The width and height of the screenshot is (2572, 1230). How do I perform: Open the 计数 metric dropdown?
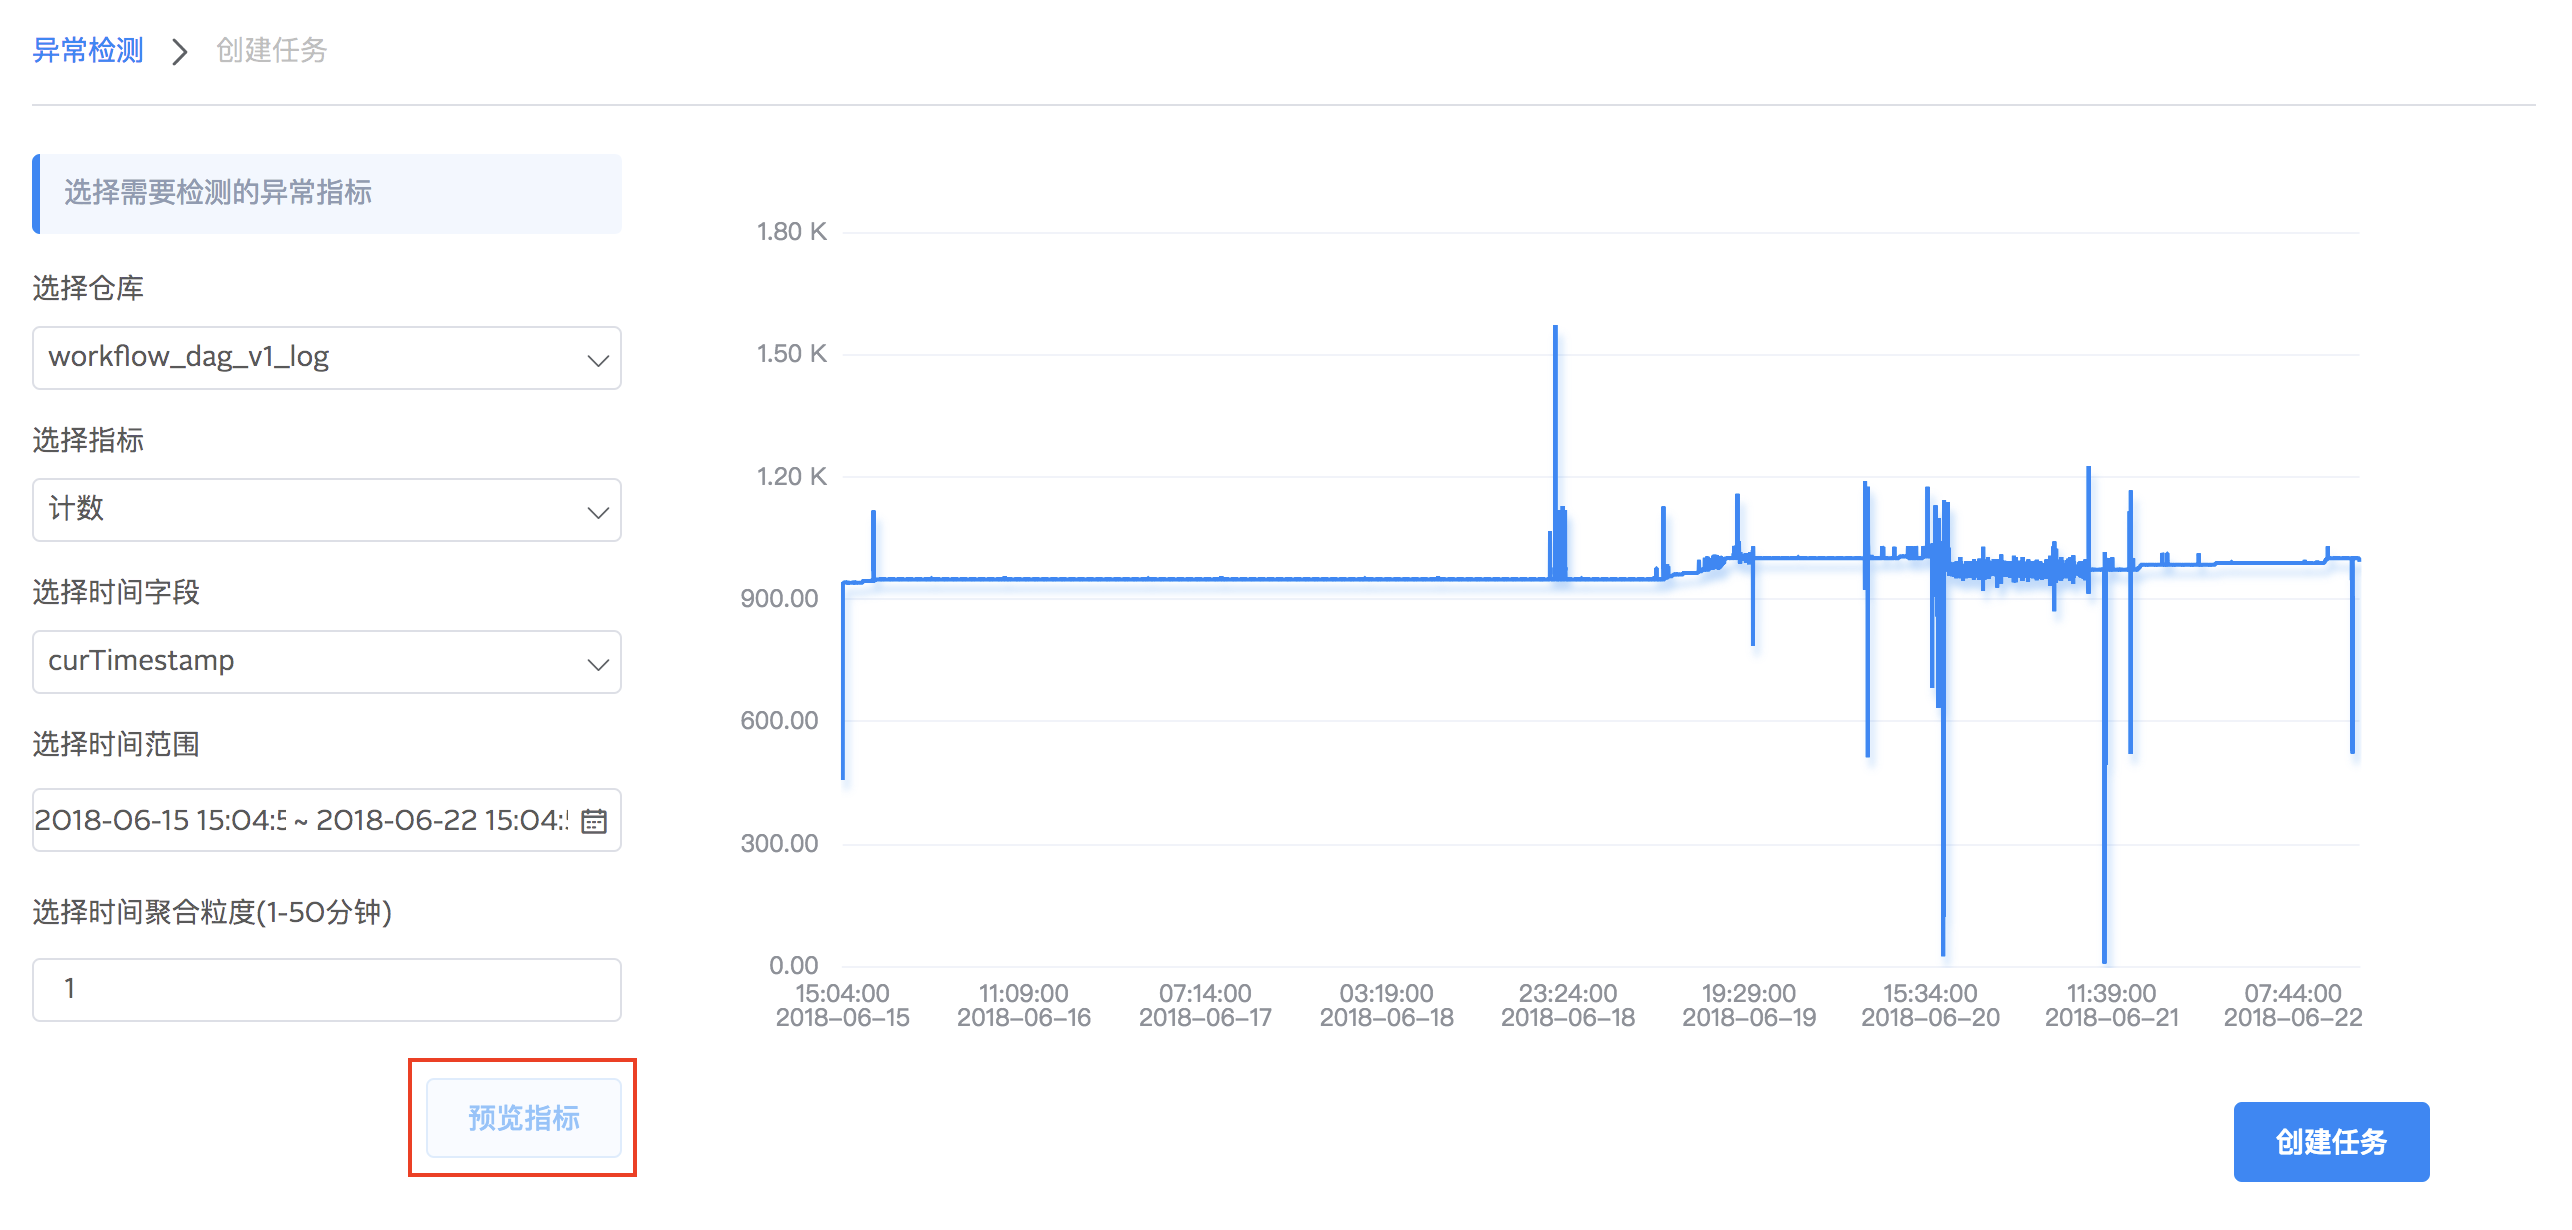300,510
